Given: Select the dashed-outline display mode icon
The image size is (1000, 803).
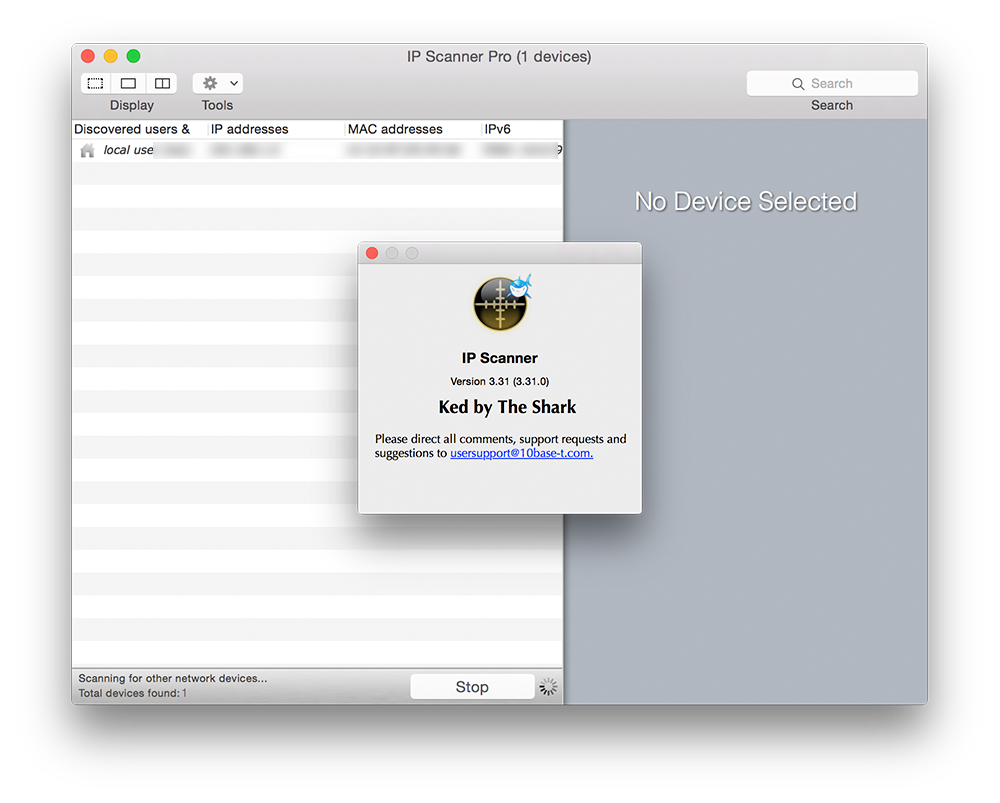Looking at the screenshot, I should (96, 84).
